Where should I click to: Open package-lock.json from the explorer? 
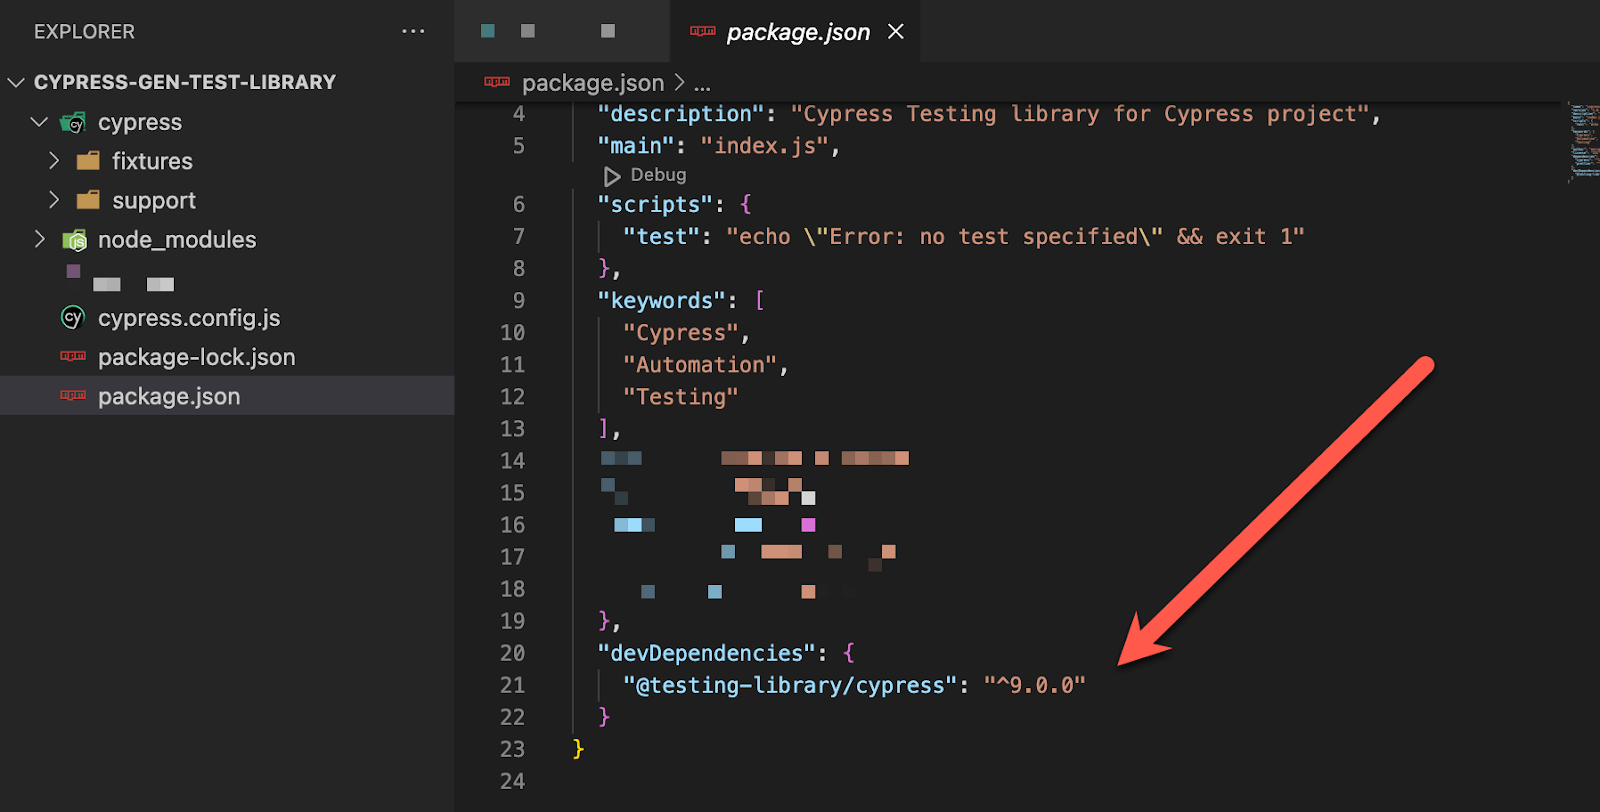[196, 357]
